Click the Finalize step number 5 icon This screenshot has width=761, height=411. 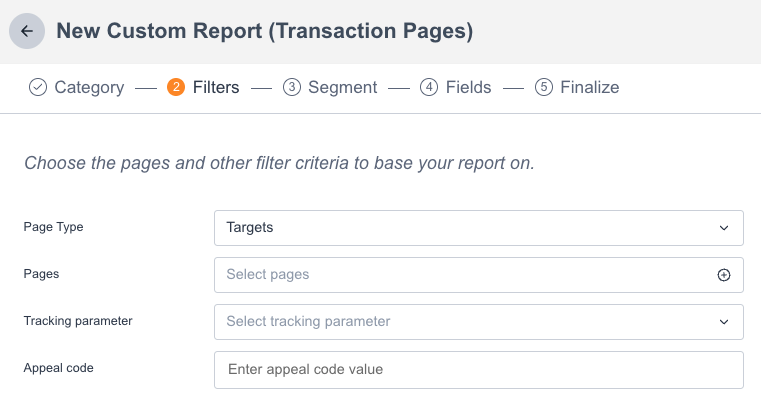(x=544, y=87)
